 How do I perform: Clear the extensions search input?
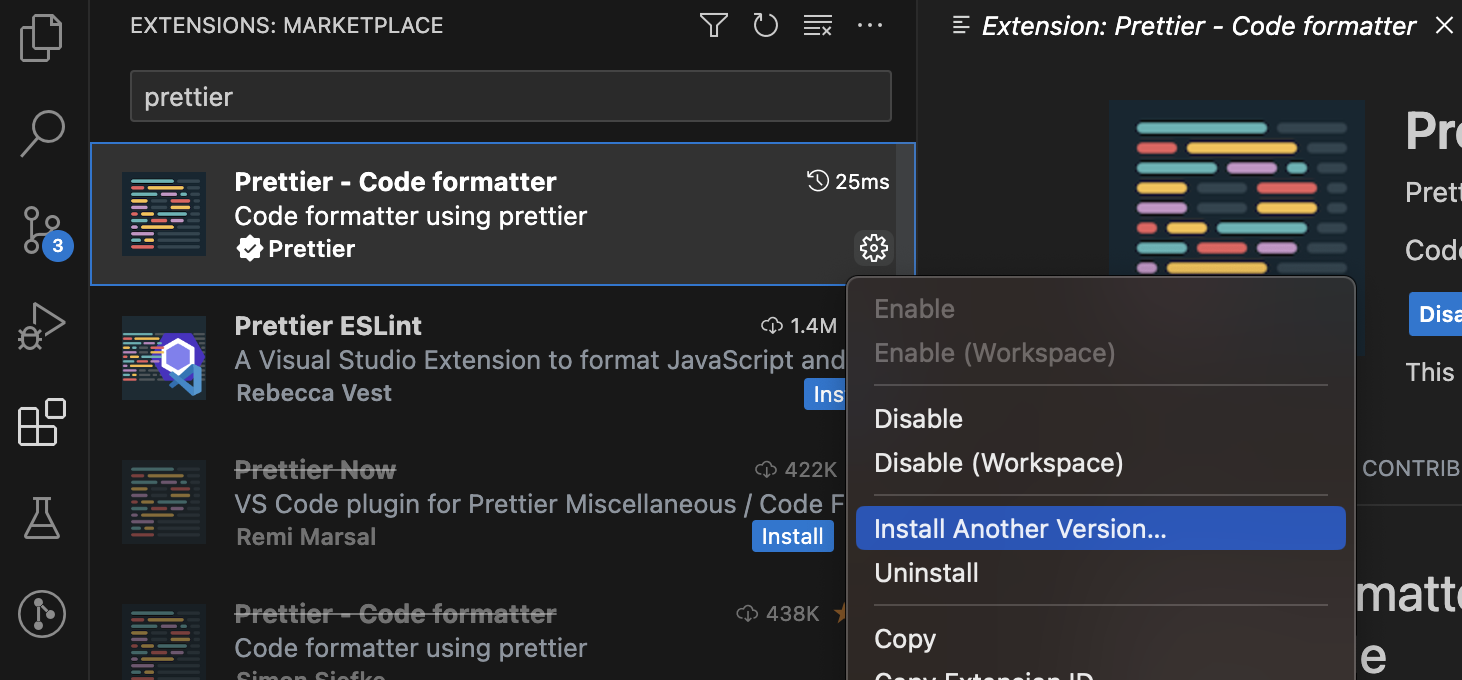click(817, 25)
